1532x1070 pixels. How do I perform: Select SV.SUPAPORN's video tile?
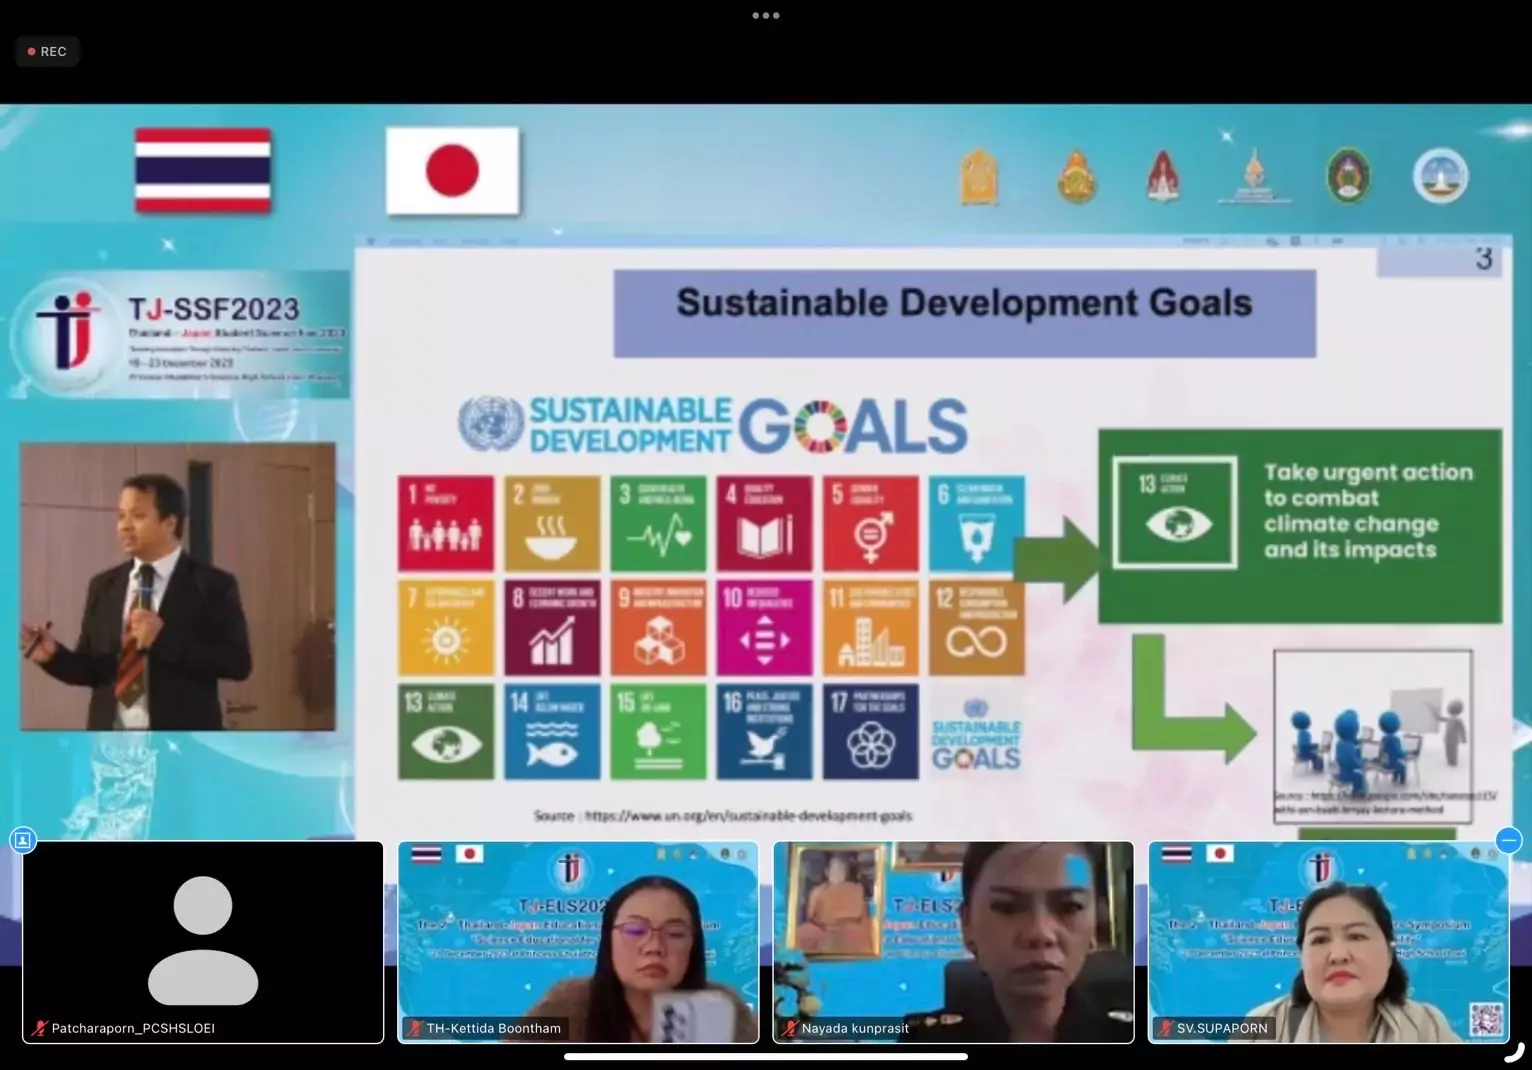click(1328, 942)
